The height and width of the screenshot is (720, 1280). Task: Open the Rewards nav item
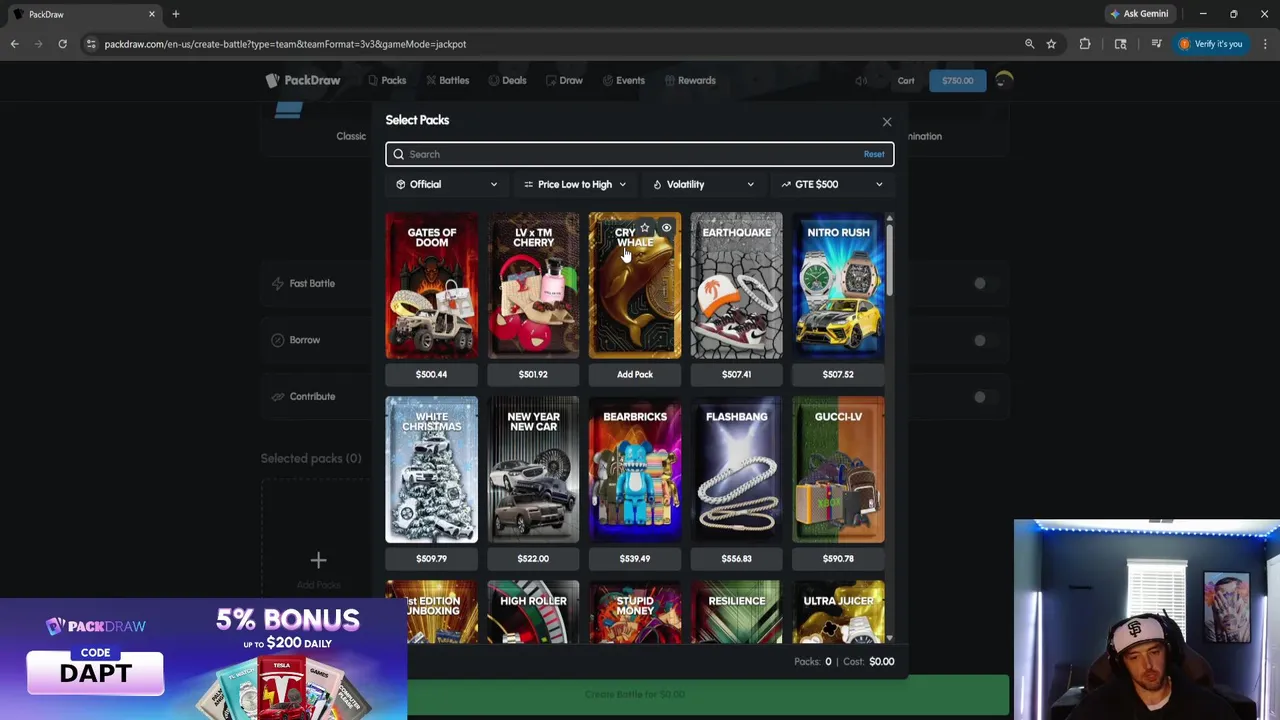[x=690, y=80]
